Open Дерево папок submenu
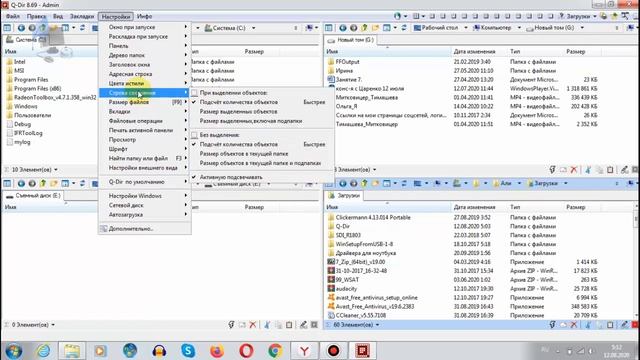This screenshot has width=640, height=360. [x=144, y=55]
